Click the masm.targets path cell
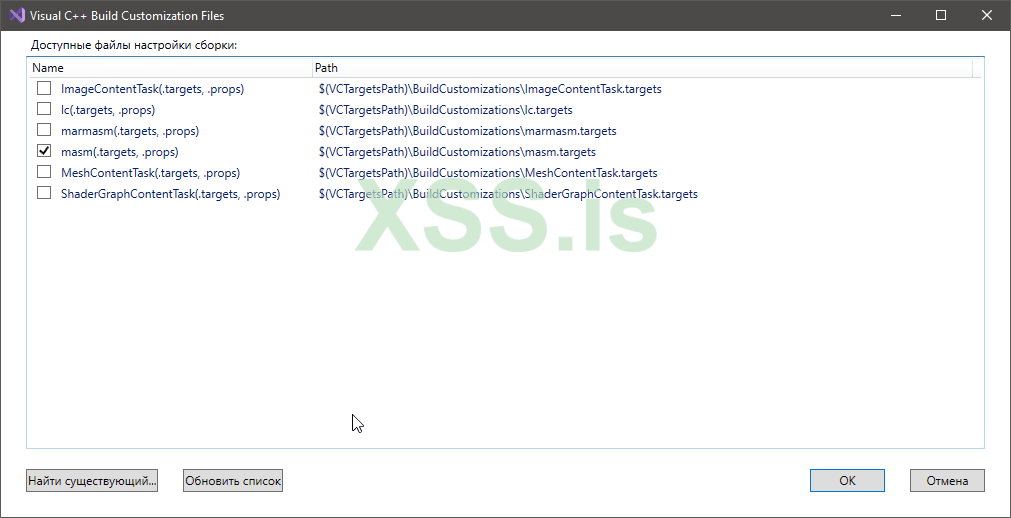The width and height of the screenshot is (1011, 518). tap(457, 152)
